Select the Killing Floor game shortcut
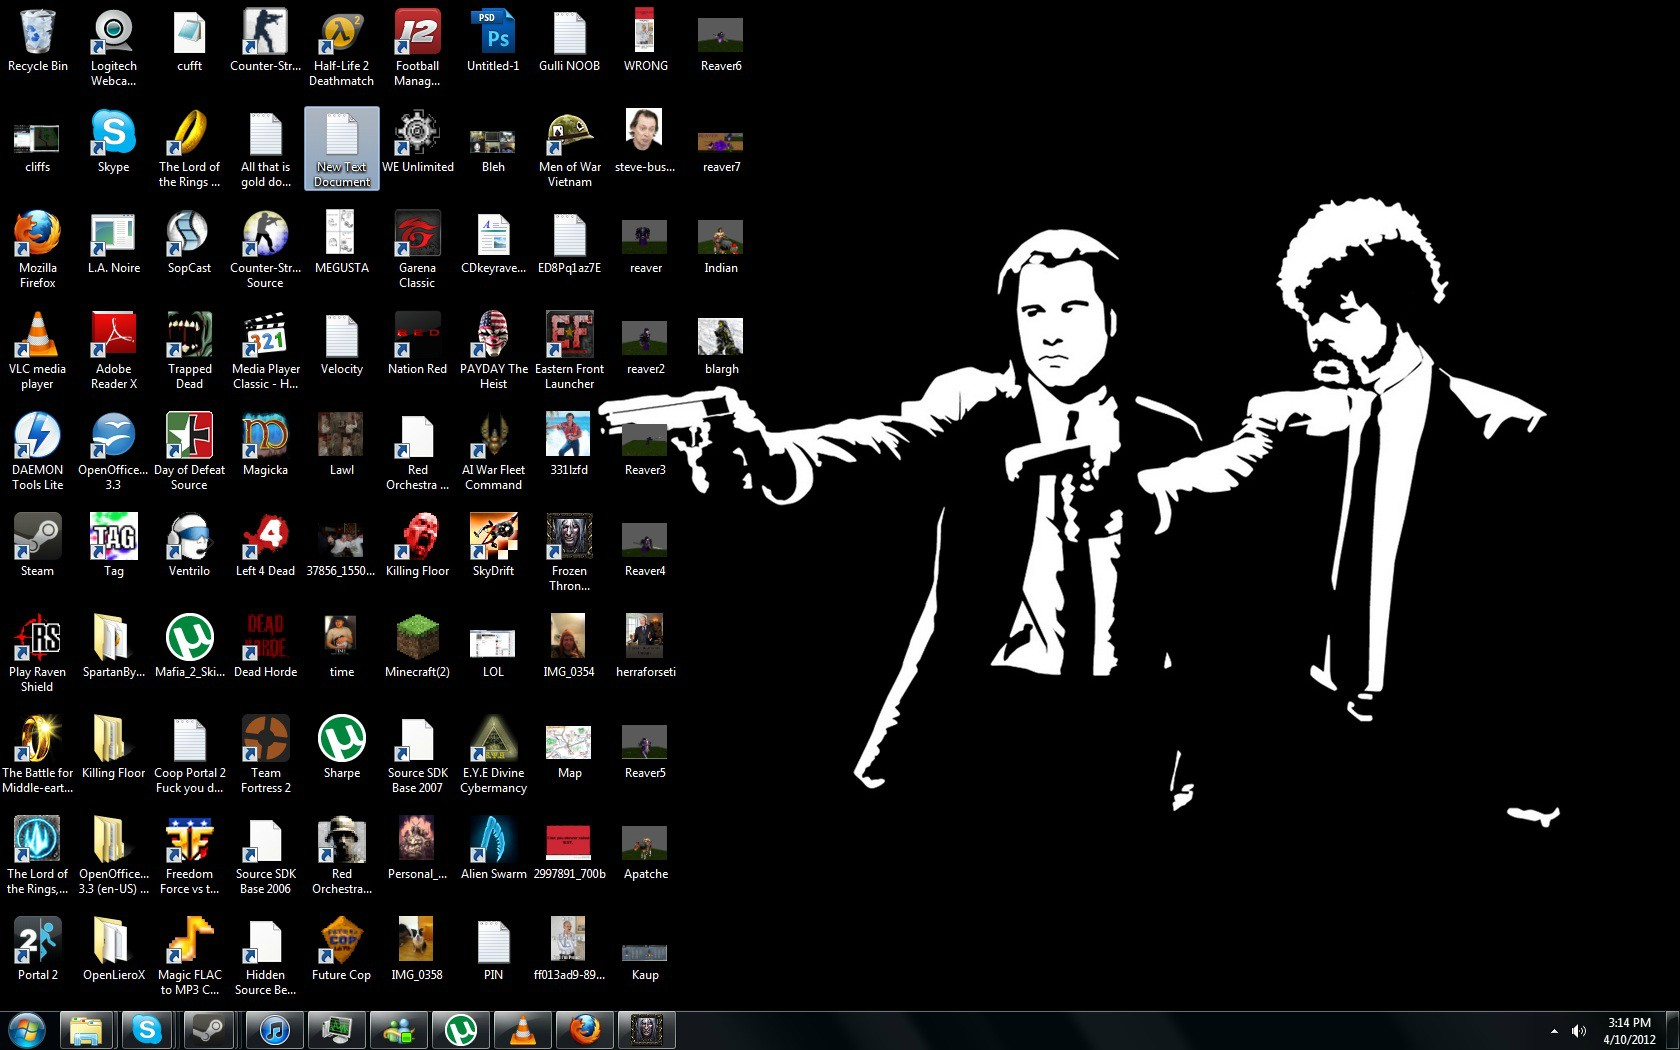 click(417, 547)
